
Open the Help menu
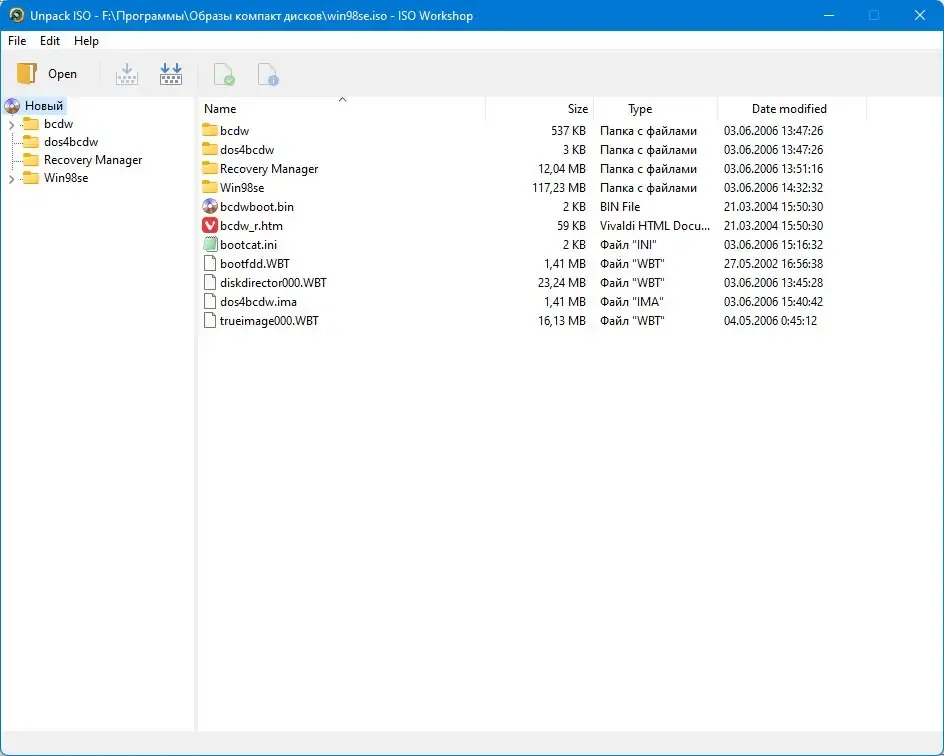coord(86,41)
